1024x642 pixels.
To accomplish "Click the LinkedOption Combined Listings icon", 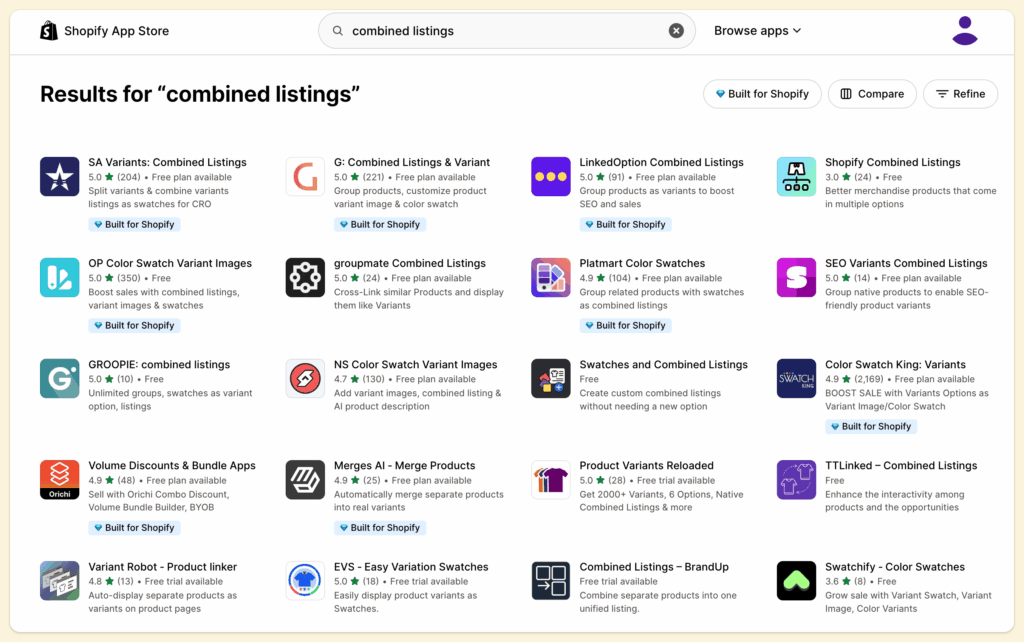I will (551, 177).
